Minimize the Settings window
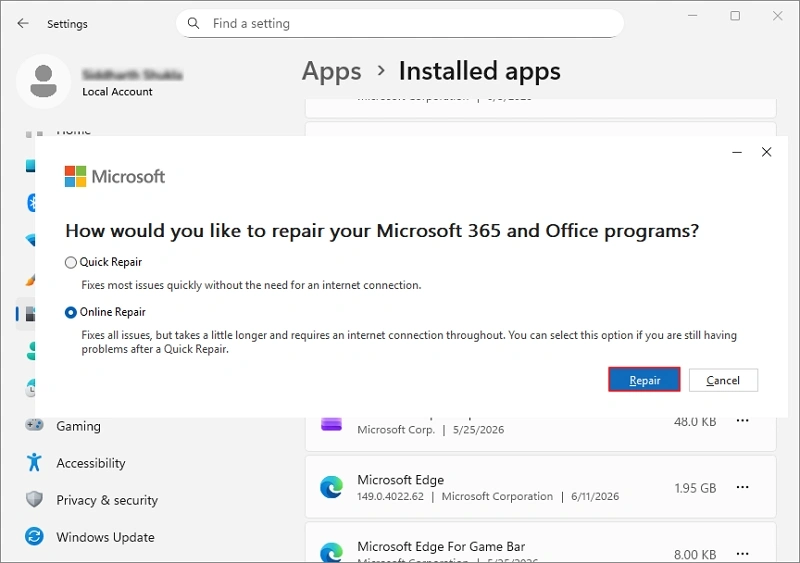 [692, 16]
